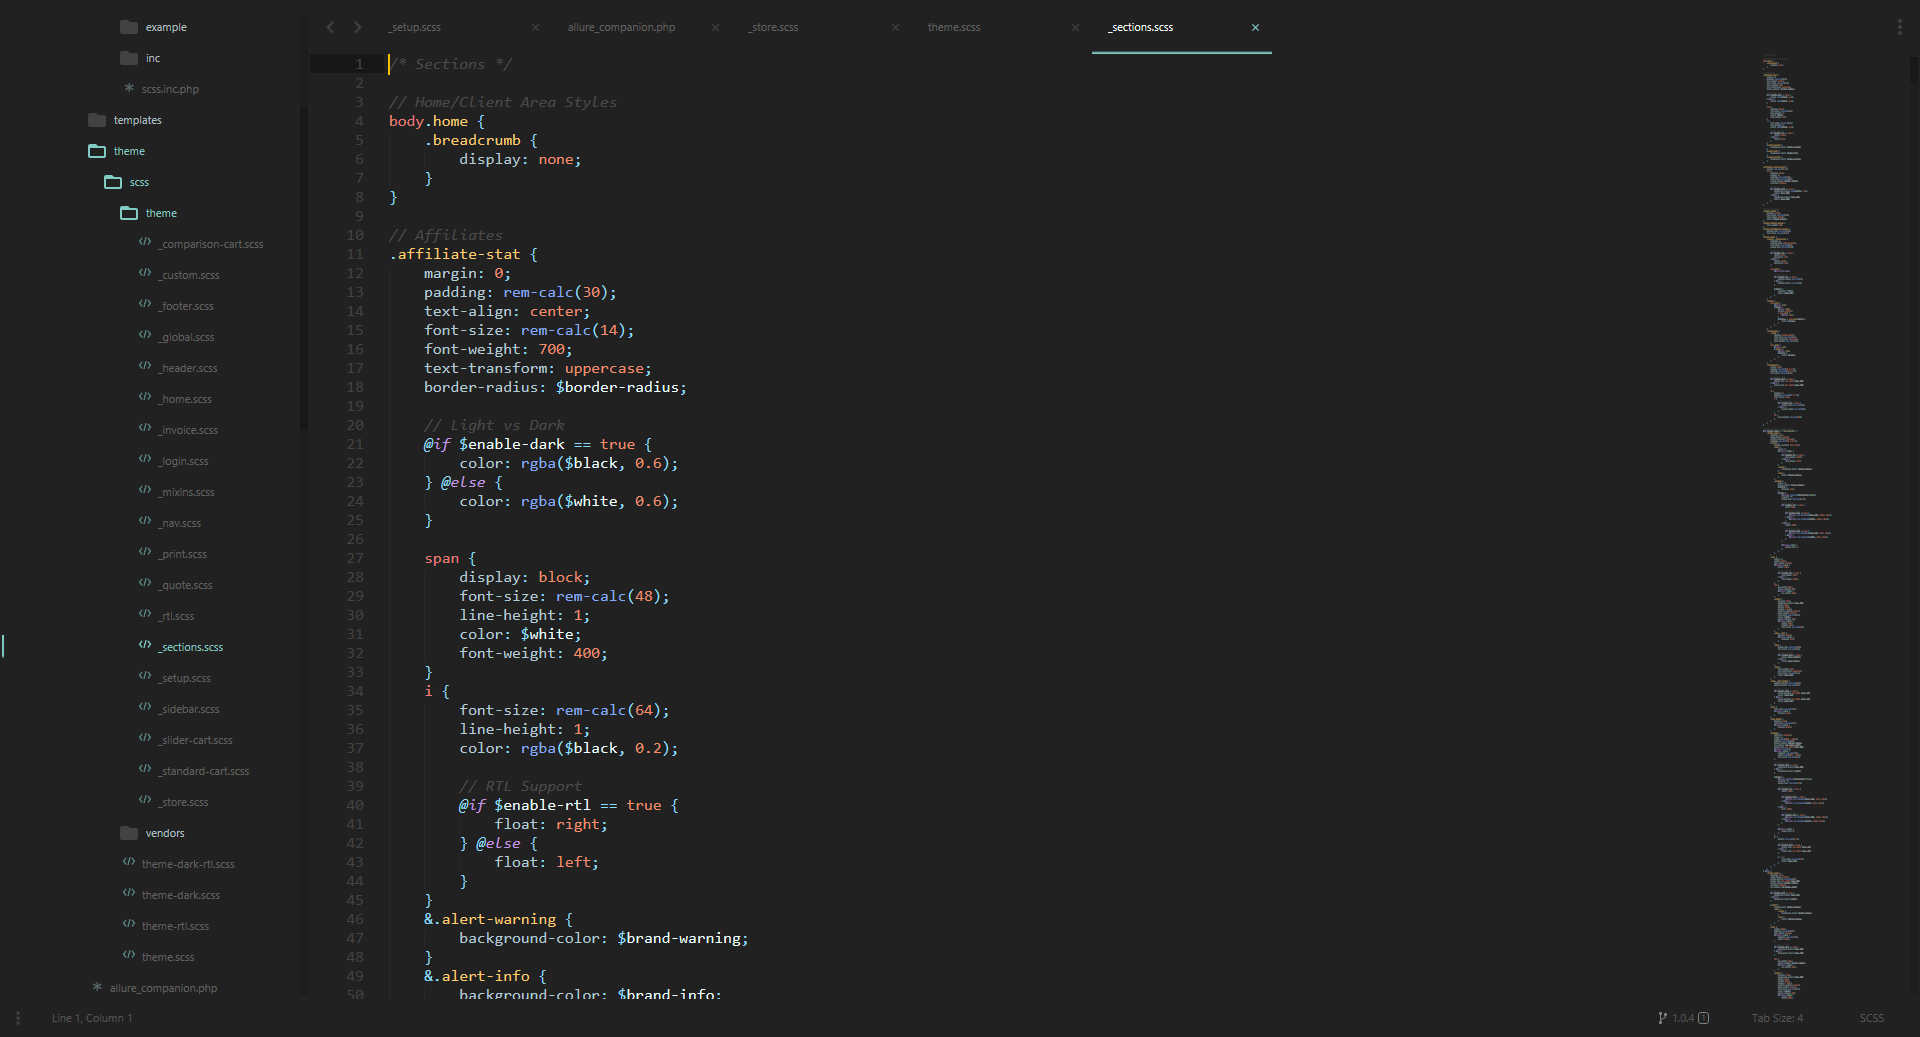The width and height of the screenshot is (1920, 1037).
Task: Open _sidebar.scss from the sidebar
Action: pyautogui.click(x=189, y=709)
